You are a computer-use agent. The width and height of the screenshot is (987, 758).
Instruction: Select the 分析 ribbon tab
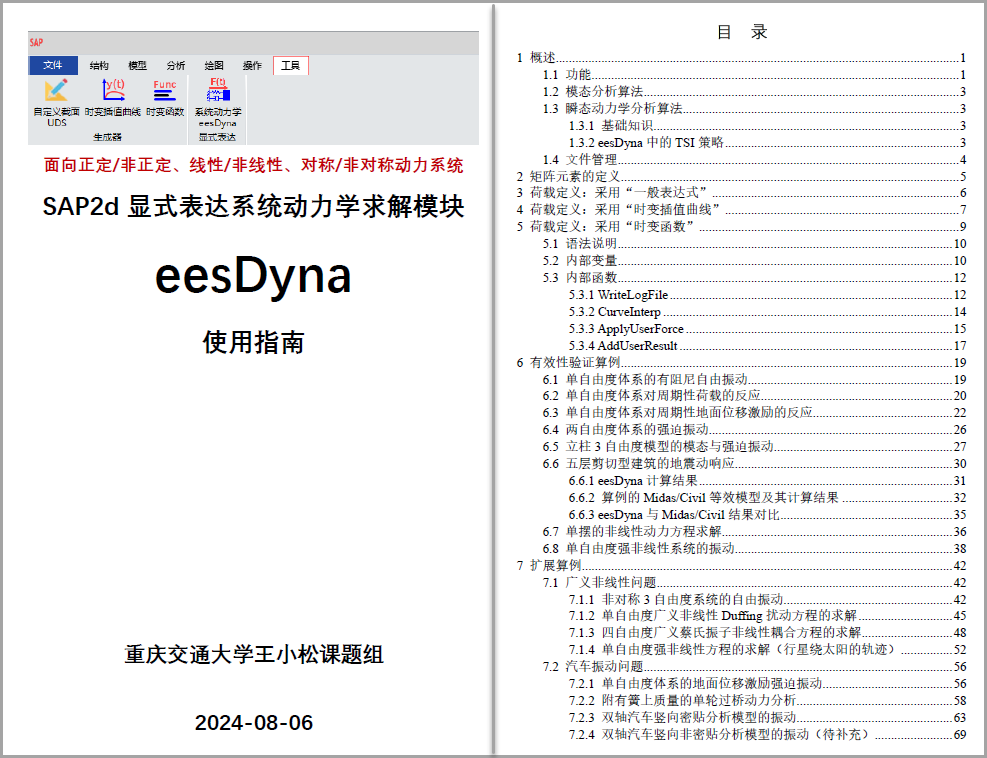click(x=176, y=65)
